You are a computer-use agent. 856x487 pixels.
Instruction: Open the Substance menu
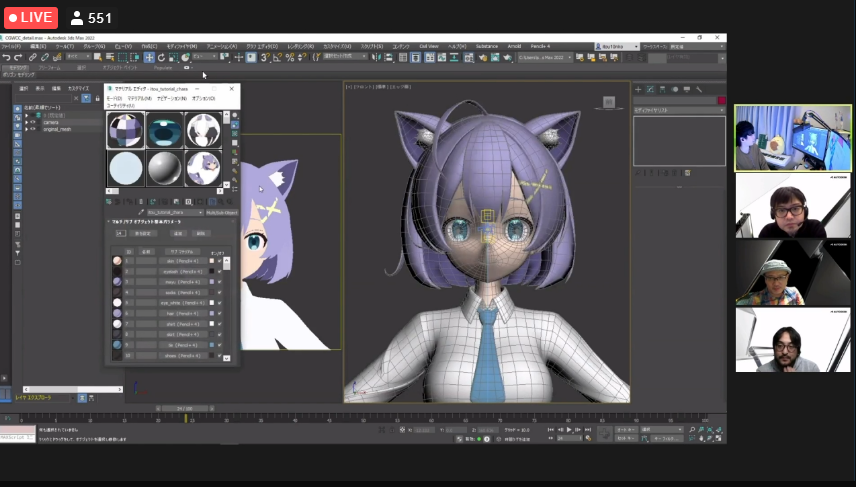point(486,46)
